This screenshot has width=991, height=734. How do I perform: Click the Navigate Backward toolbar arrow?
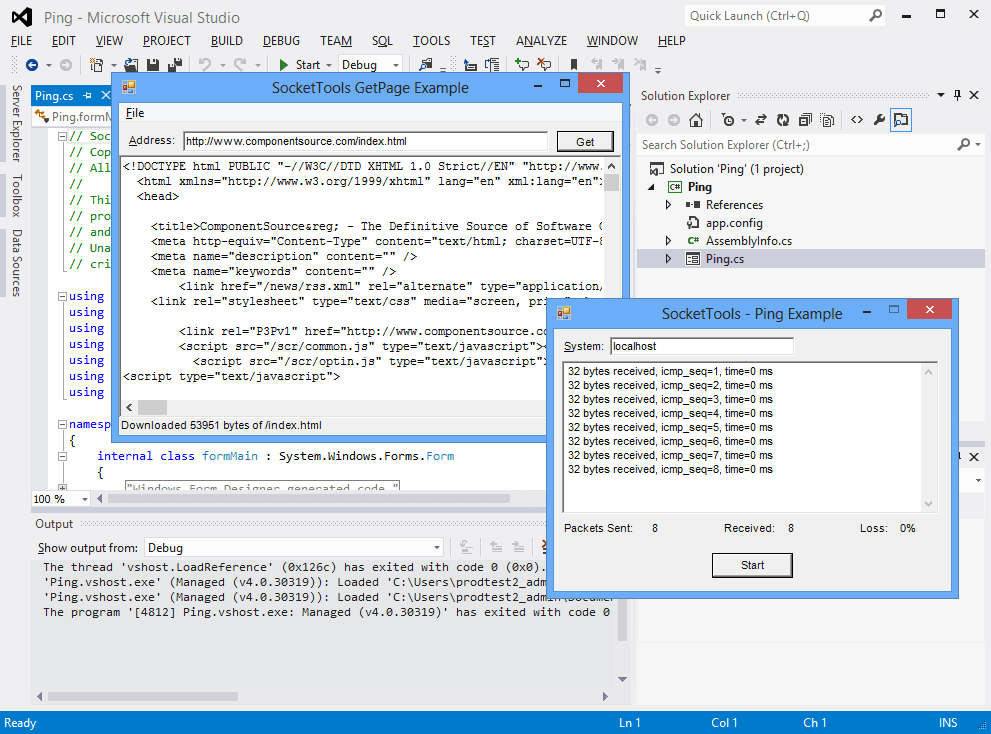tap(32, 64)
